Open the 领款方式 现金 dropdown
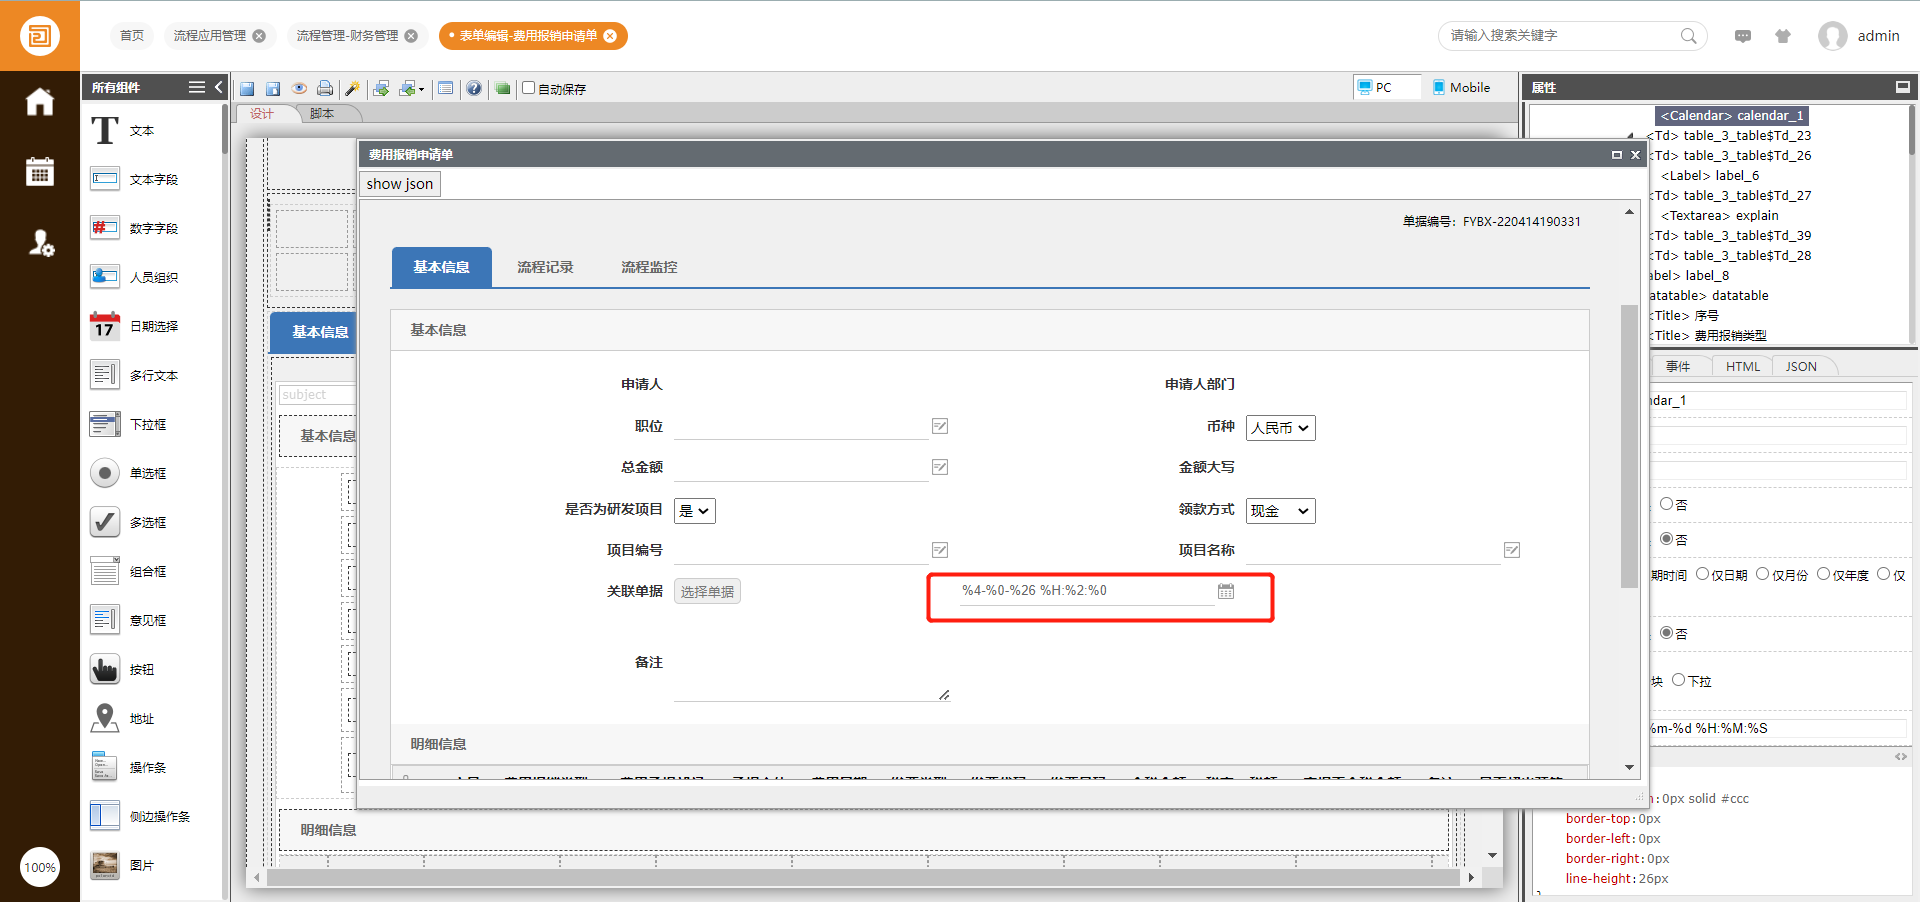This screenshot has height=902, width=1920. coord(1280,511)
